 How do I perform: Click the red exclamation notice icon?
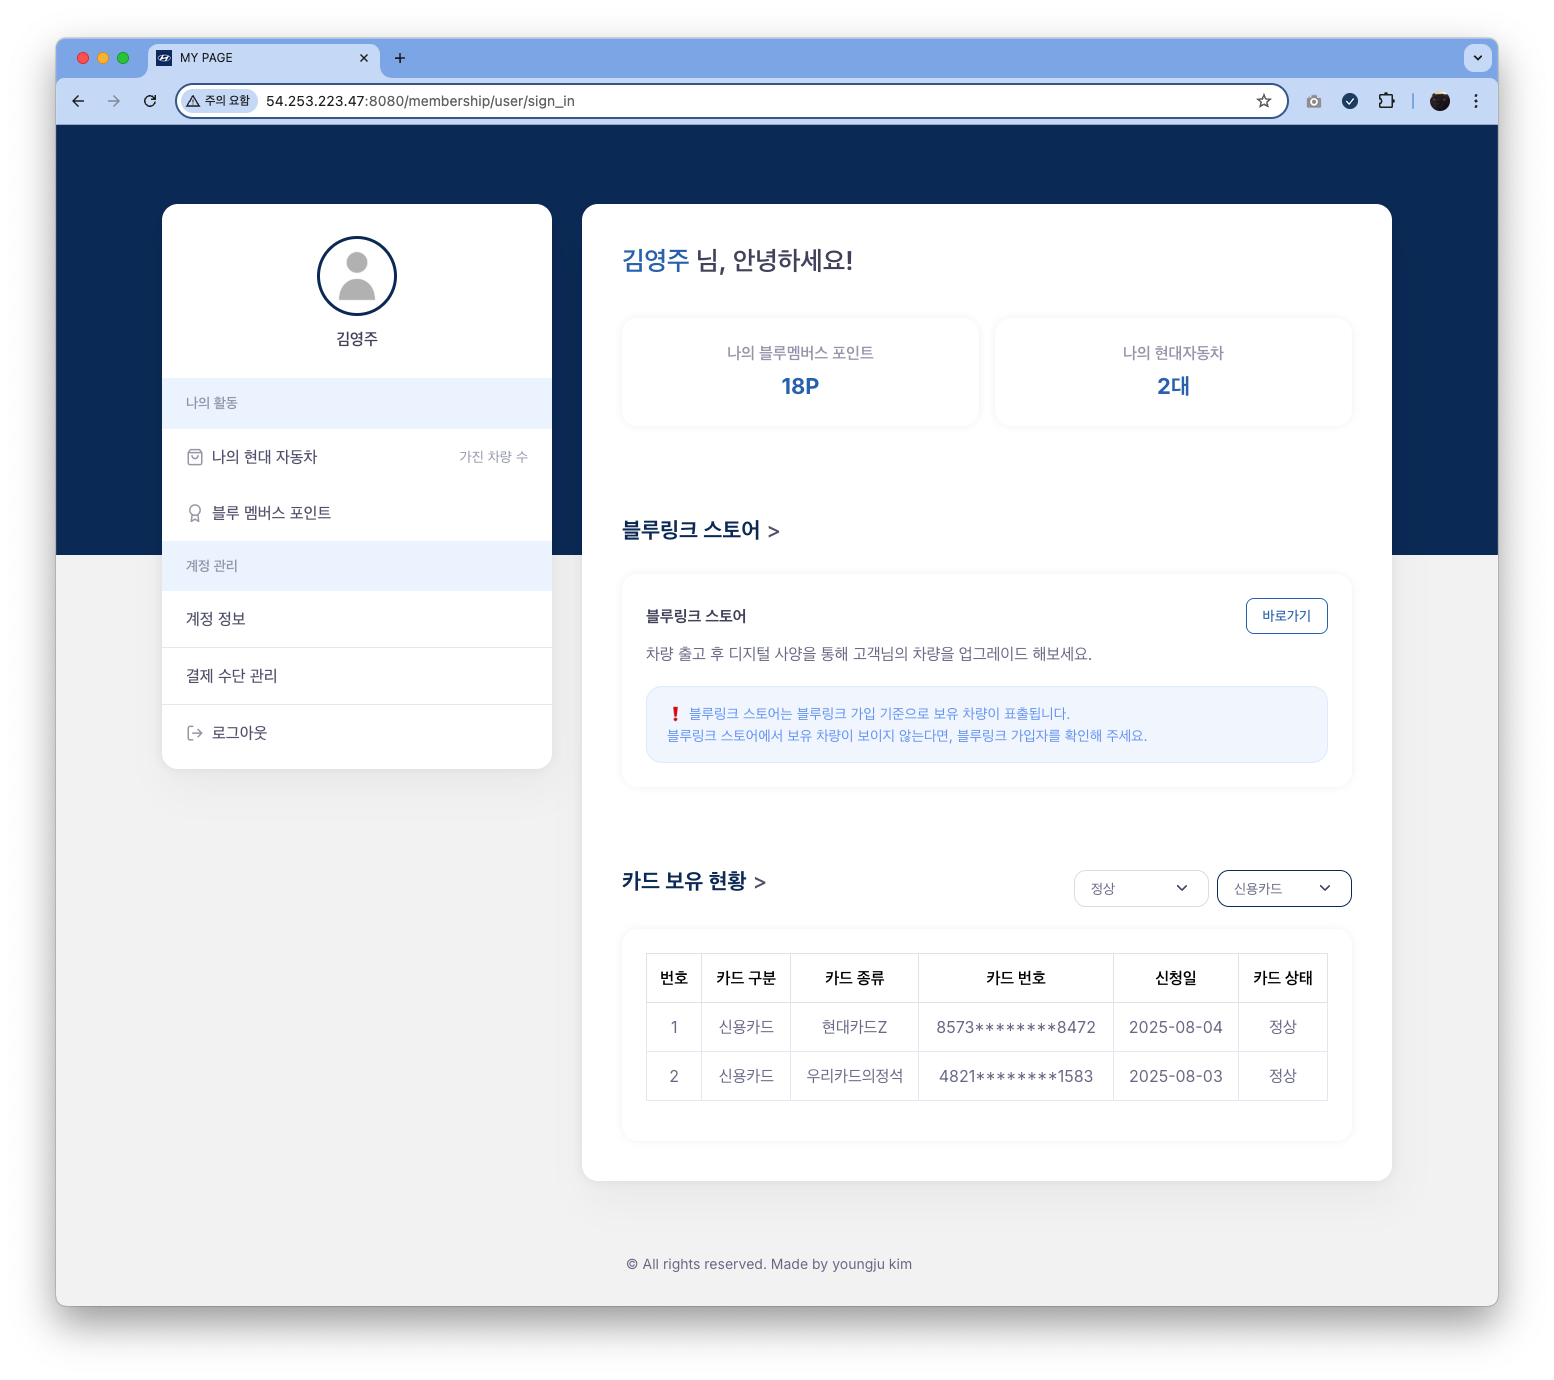675,714
